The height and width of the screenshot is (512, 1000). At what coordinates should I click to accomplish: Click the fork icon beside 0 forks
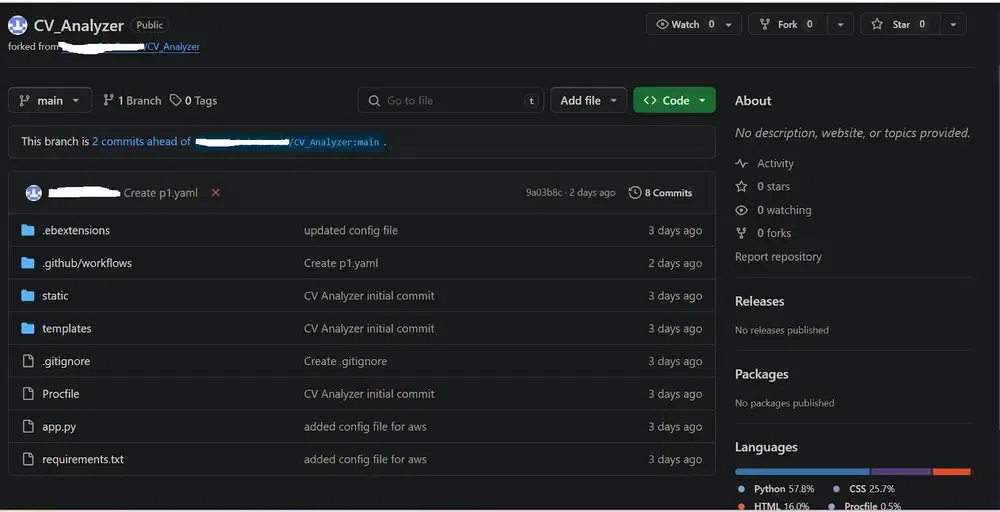(741, 233)
